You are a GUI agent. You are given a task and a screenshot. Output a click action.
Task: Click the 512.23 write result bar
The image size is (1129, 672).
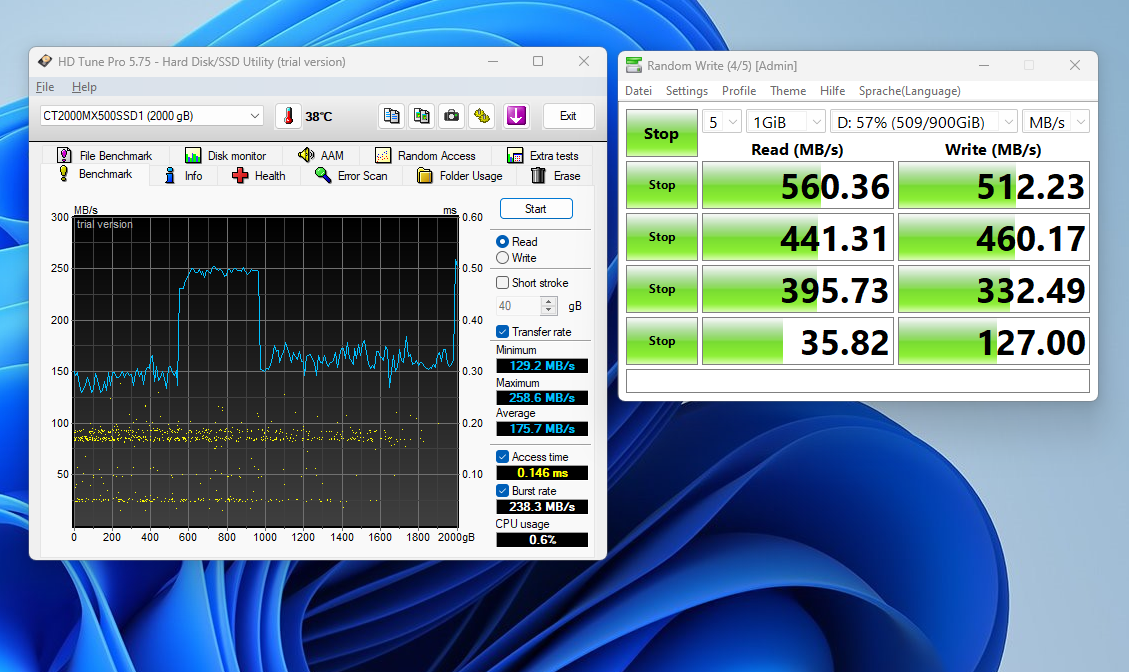click(x=994, y=185)
